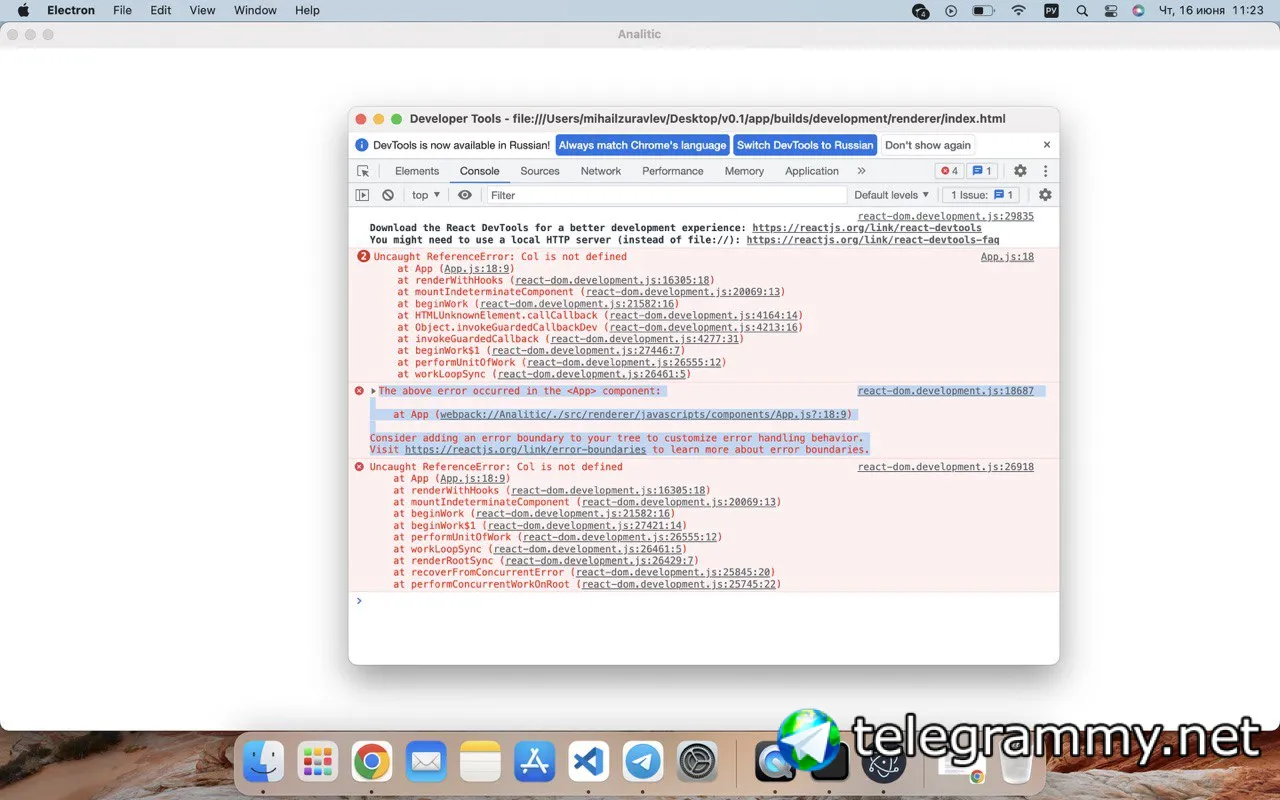Screen dimensions: 1280x800
Task: Open the File menu
Action: 122,10
